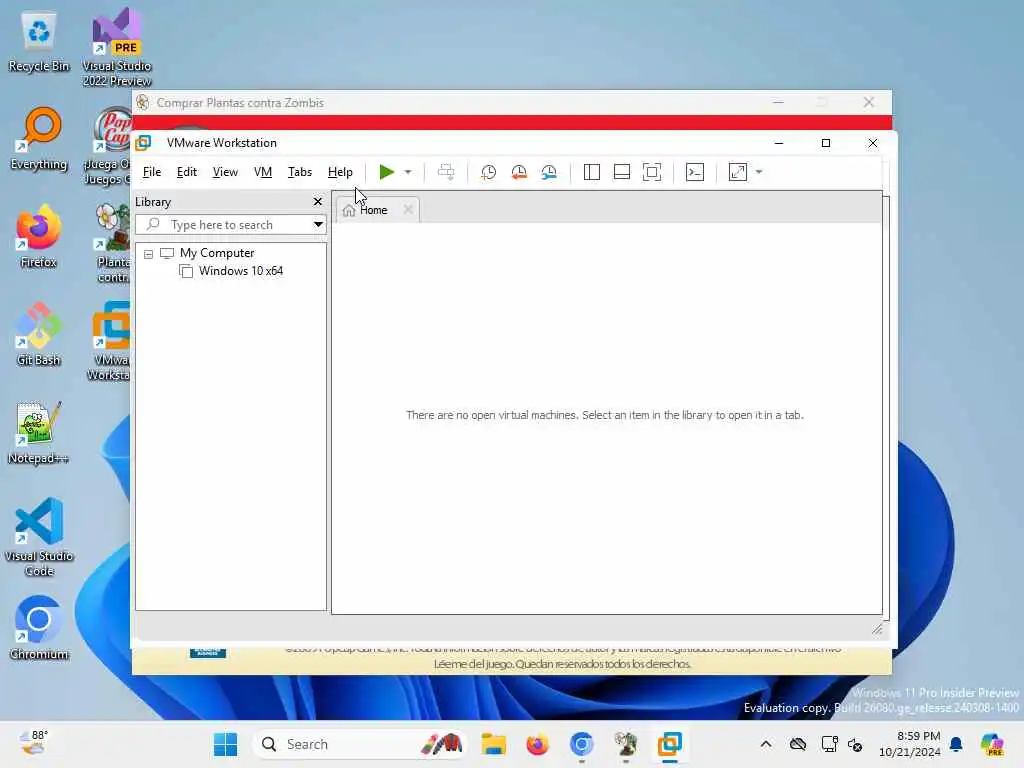Click the stretch guest display icon
The width and height of the screenshot is (1024, 768).
tap(738, 172)
